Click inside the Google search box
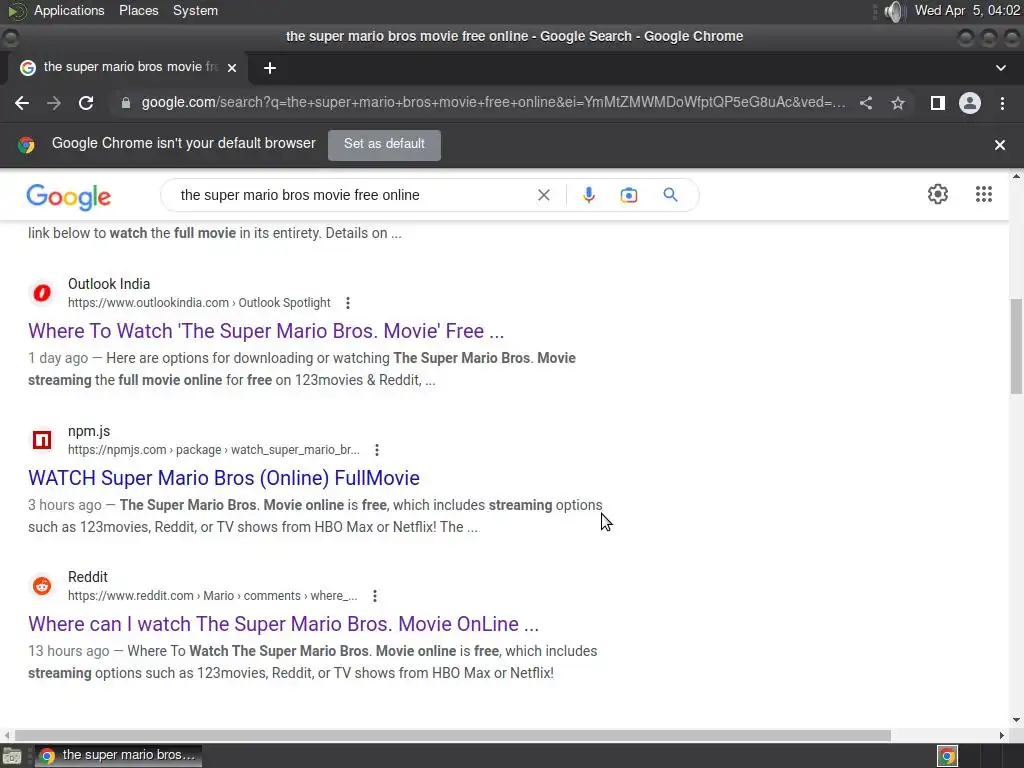 click(353, 195)
